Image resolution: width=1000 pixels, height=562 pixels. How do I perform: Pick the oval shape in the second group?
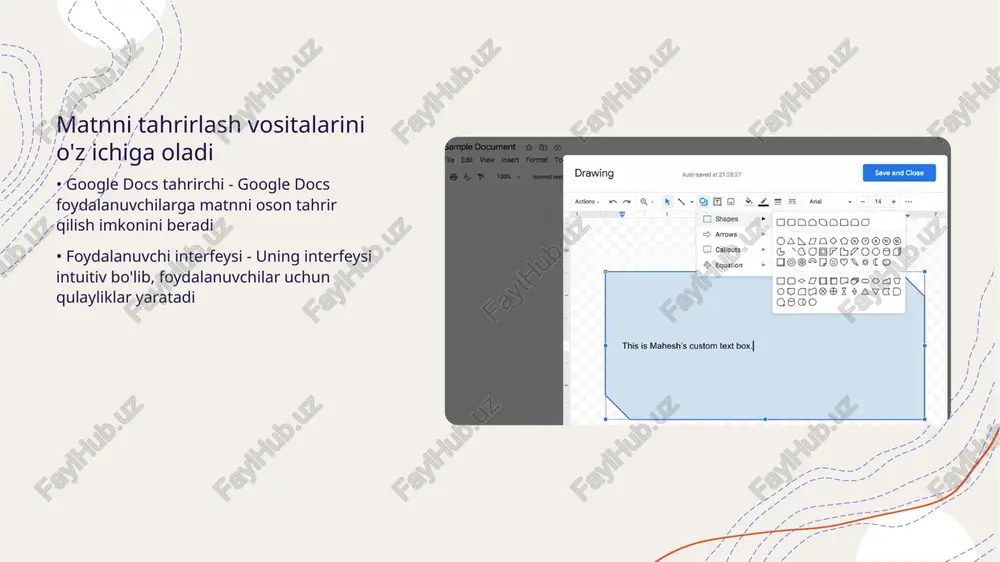point(781,241)
